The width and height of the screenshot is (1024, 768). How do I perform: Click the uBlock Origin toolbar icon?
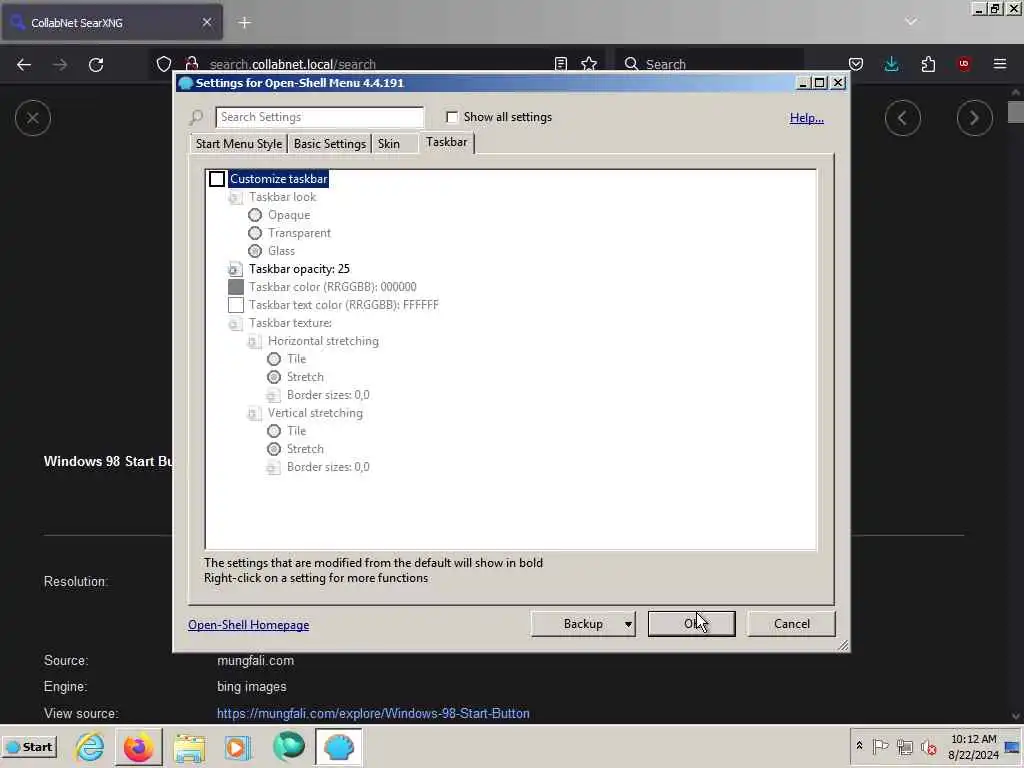point(964,64)
